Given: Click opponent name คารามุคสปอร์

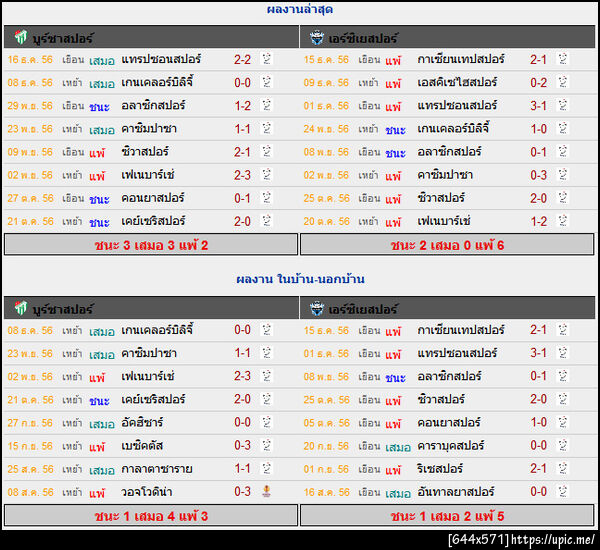Looking at the screenshot, I should [451, 446].
